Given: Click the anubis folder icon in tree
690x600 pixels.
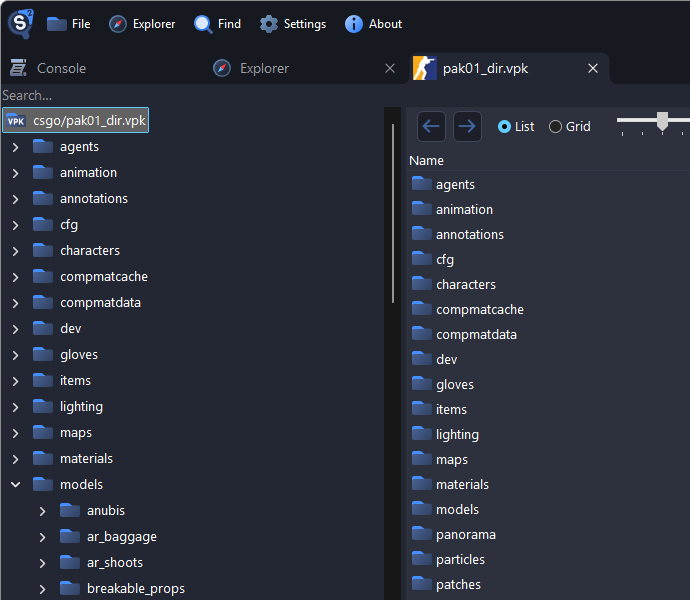Looking at the screenshot, I should click(x=70, y=509).
